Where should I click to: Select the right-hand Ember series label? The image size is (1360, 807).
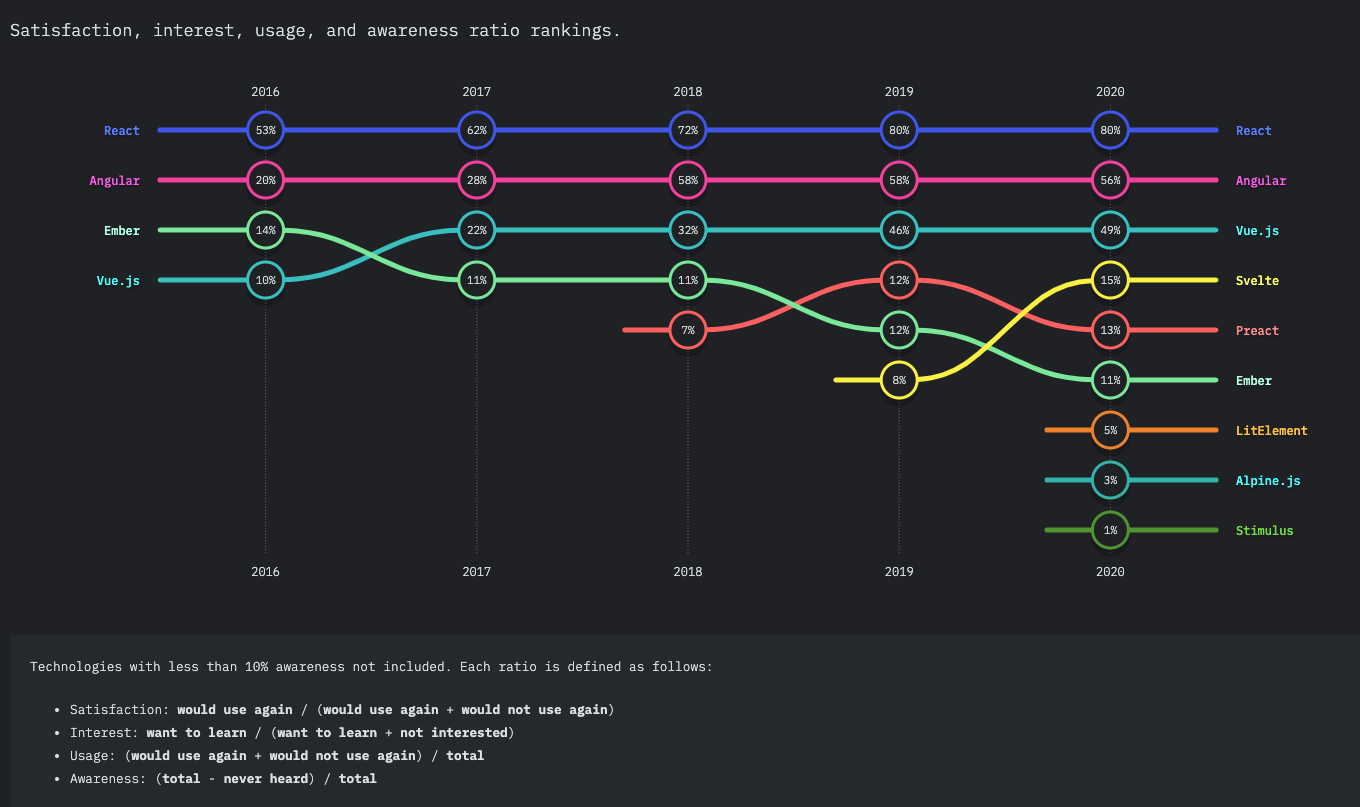1254,381
